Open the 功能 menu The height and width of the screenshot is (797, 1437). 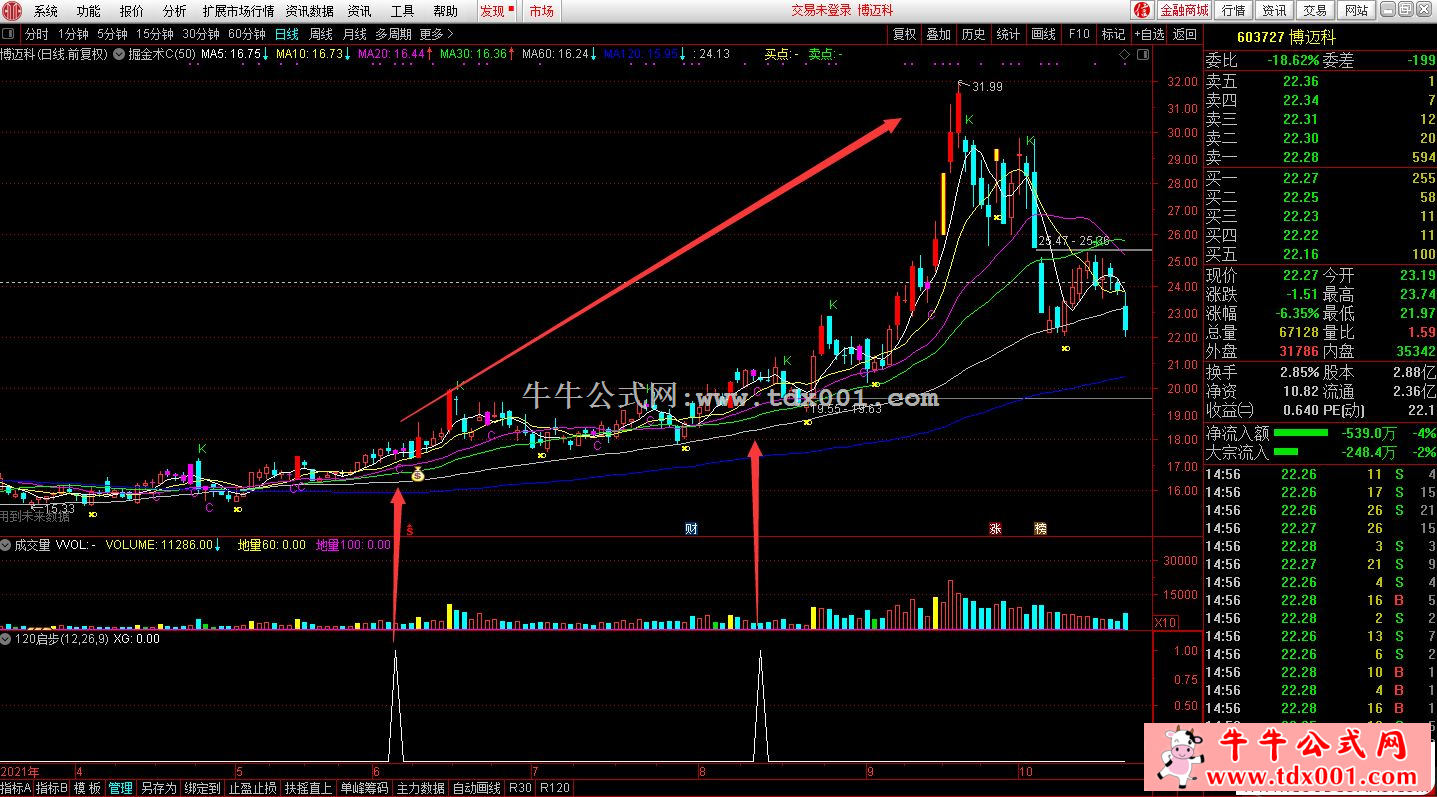(88, 11)
